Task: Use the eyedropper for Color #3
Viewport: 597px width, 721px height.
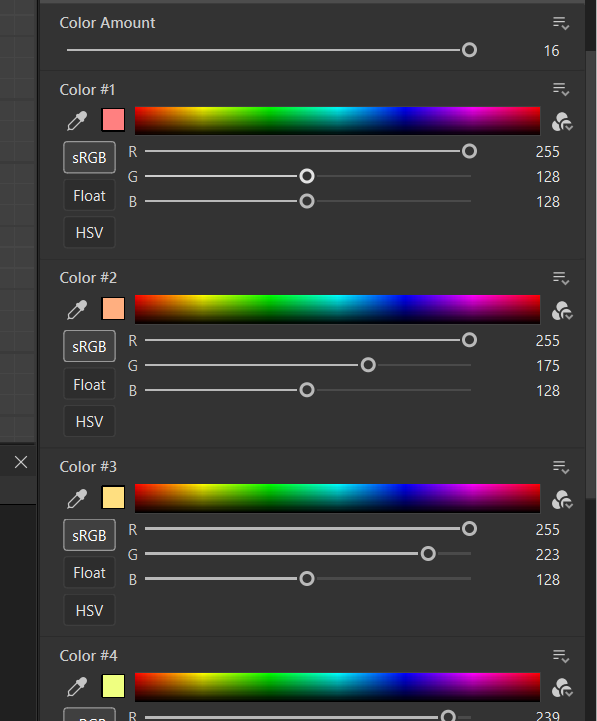Action: (77, 498)
